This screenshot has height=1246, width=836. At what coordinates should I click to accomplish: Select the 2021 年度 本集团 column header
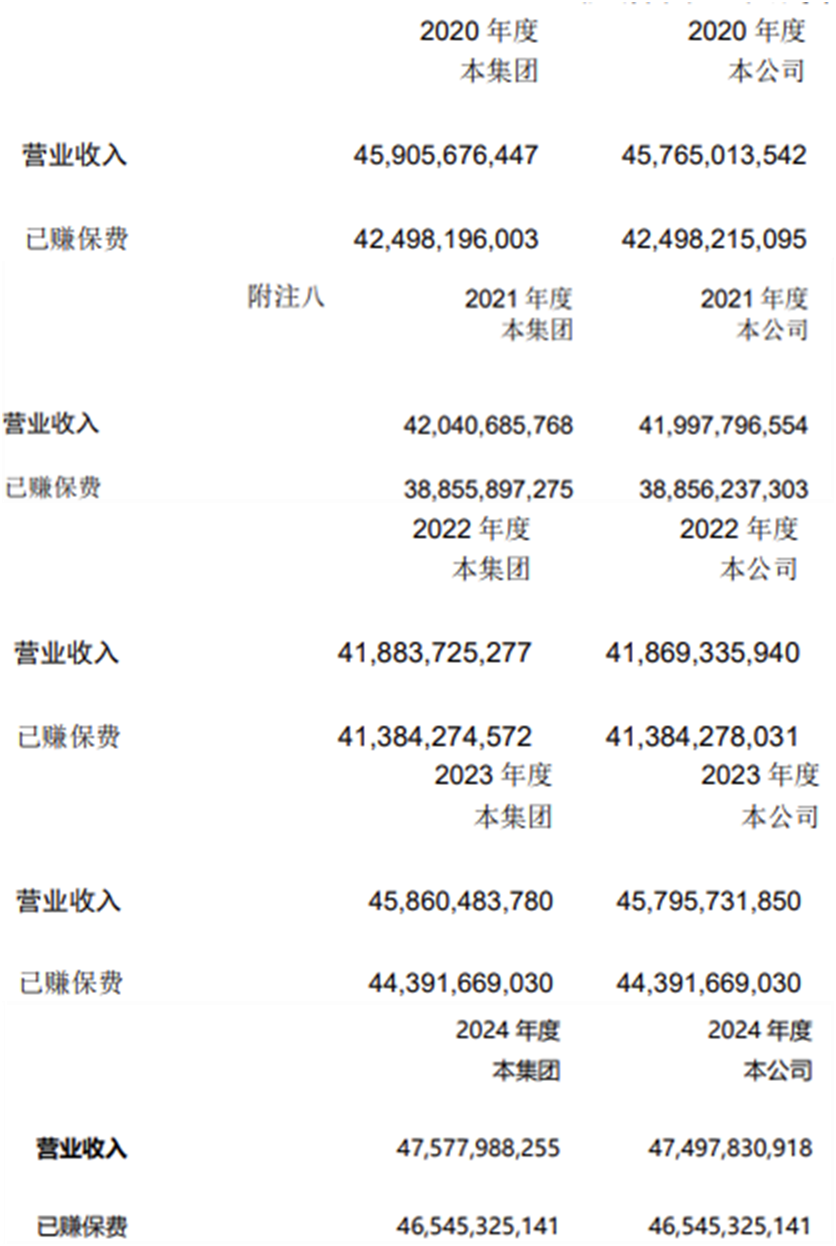click(x=519, y=313)
